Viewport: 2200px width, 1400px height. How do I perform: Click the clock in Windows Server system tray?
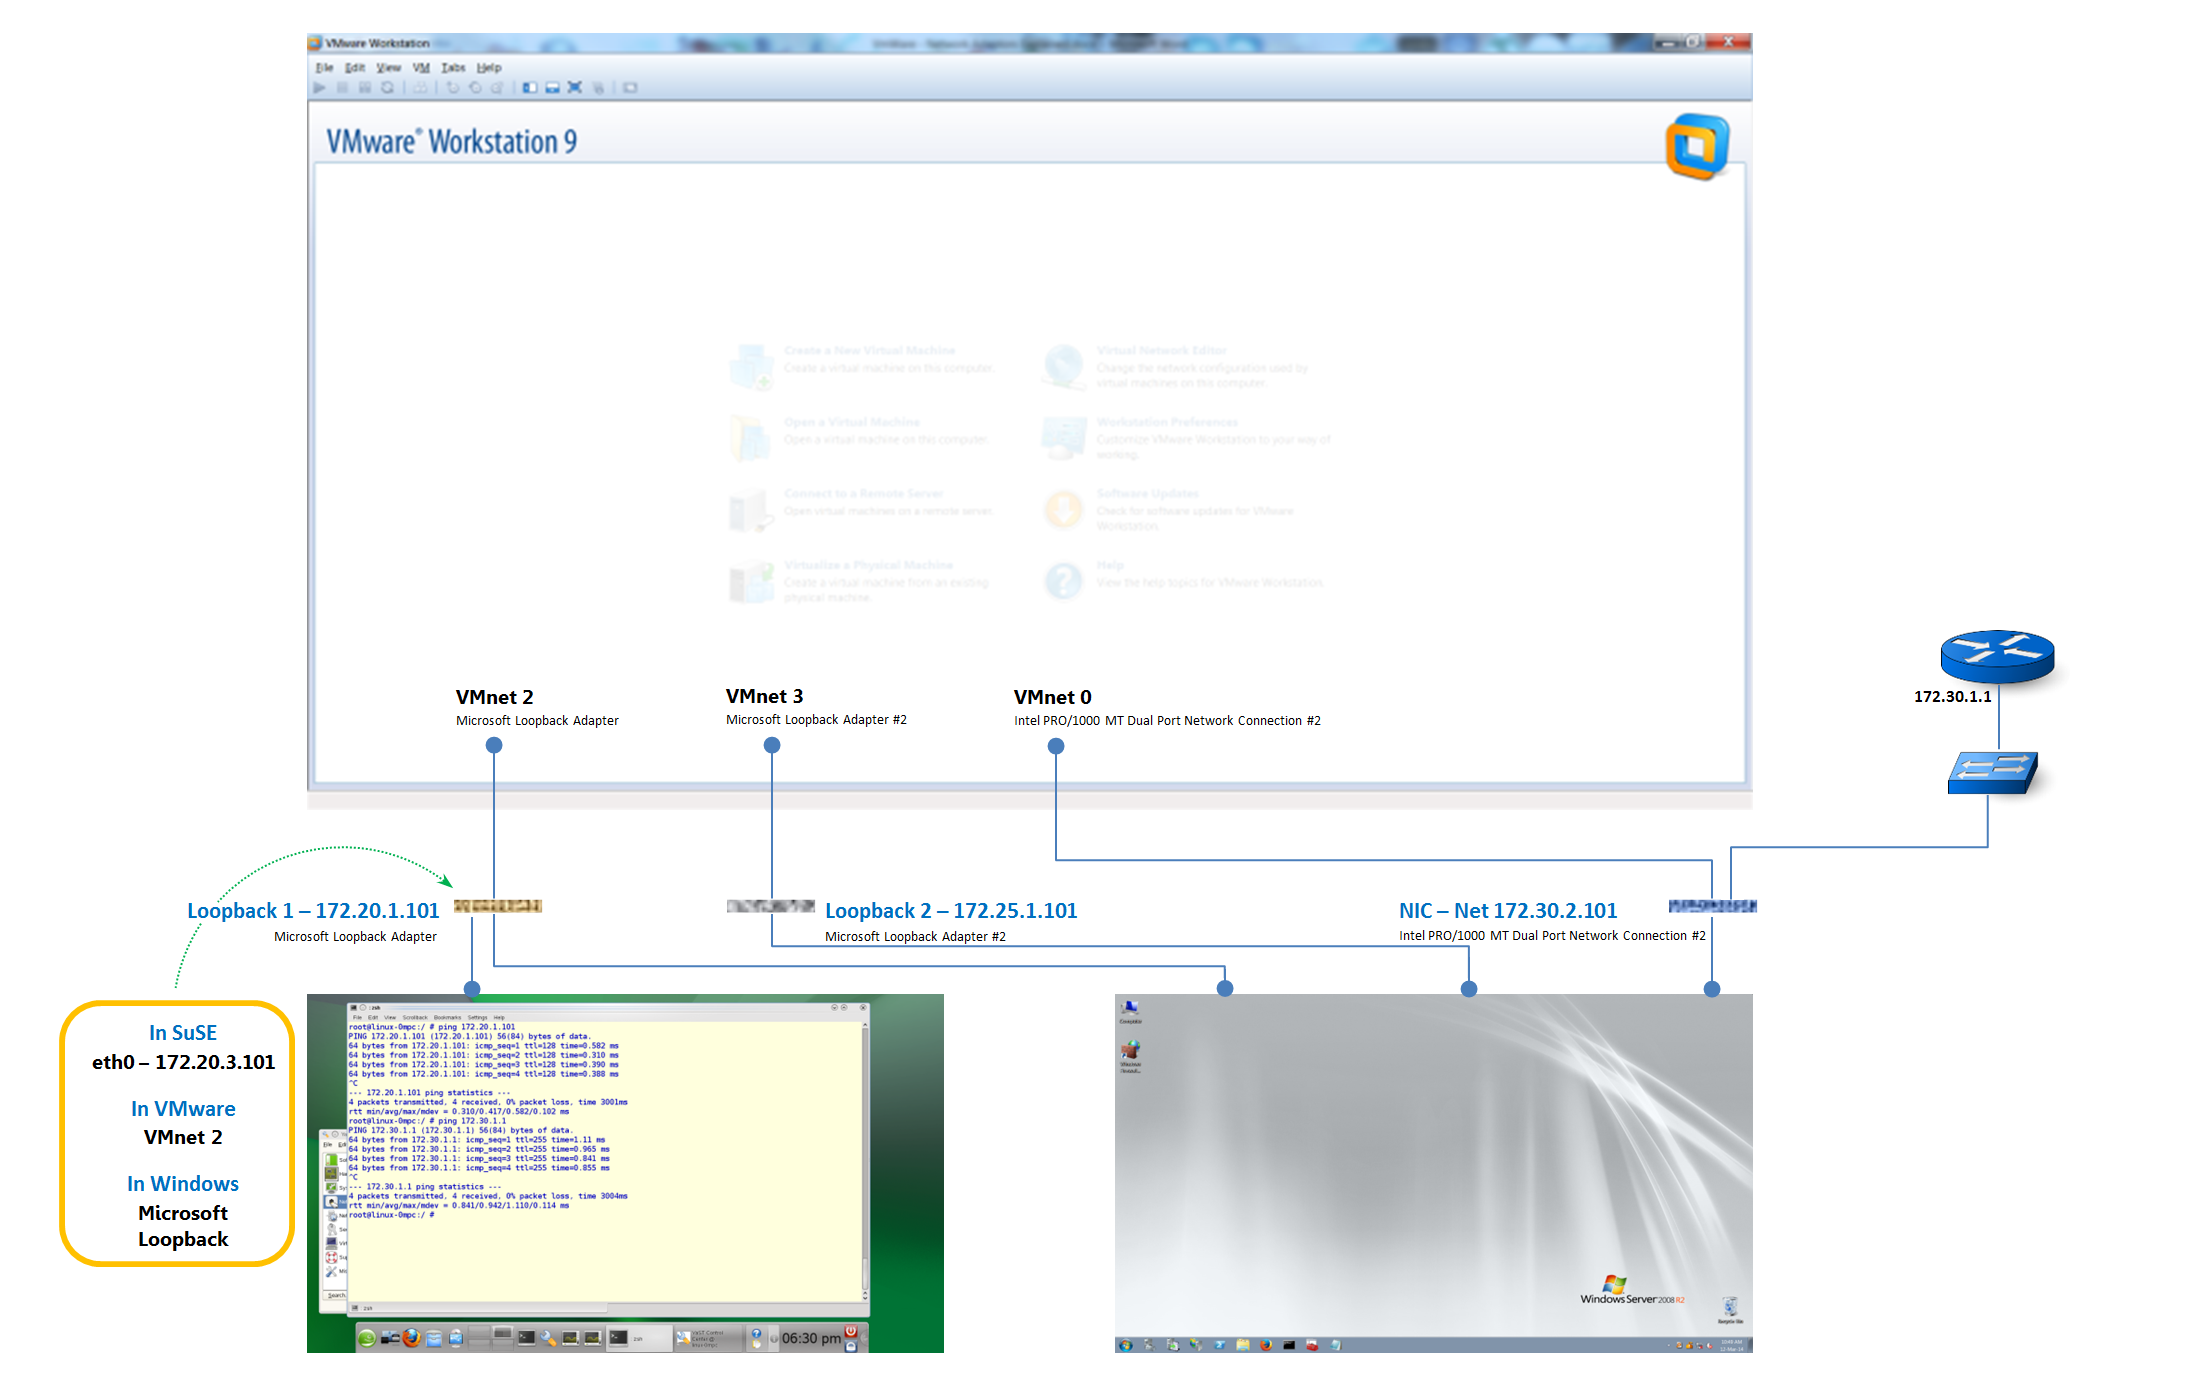(1732, 1346)
